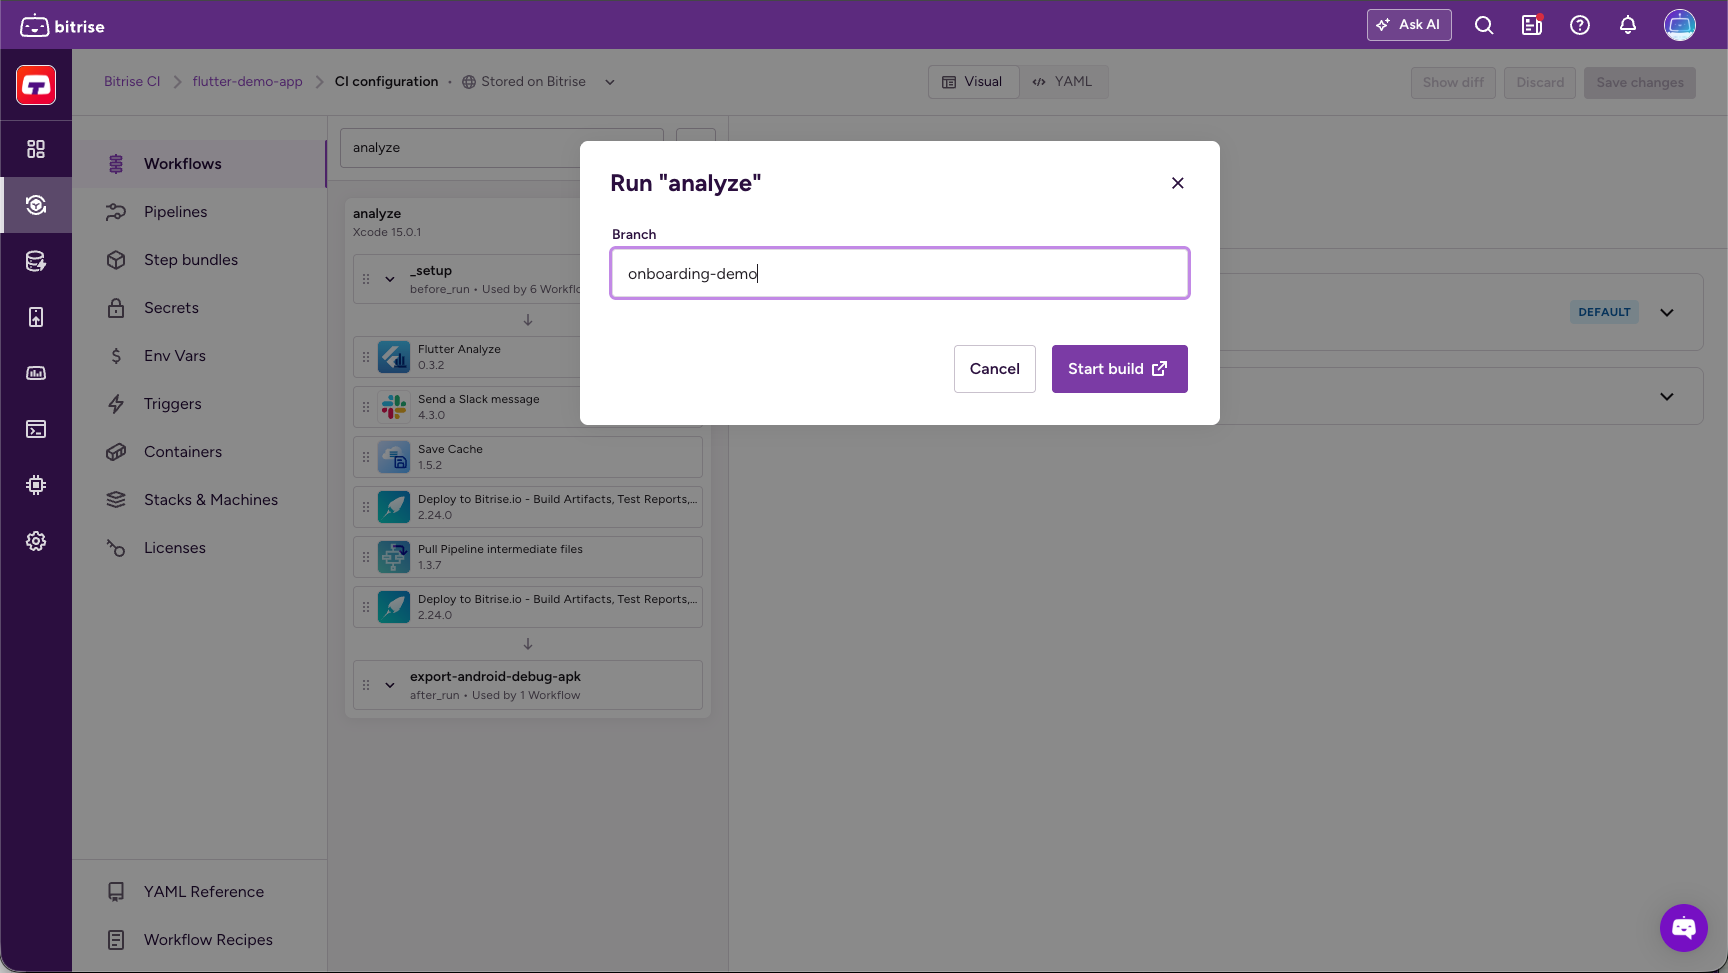Open the Containers menu item
Viewport: 1728px width, 973px height.
200,452
